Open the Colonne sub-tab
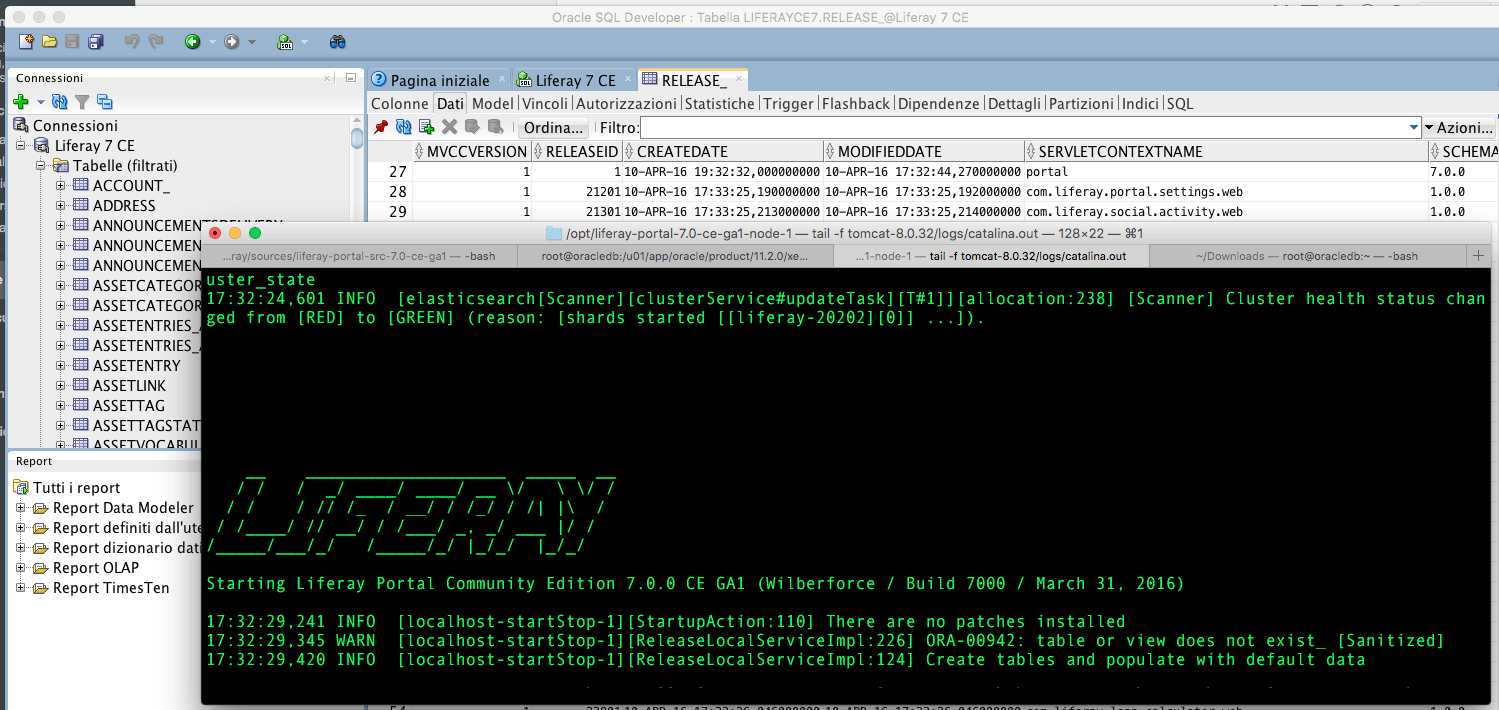 400,104
